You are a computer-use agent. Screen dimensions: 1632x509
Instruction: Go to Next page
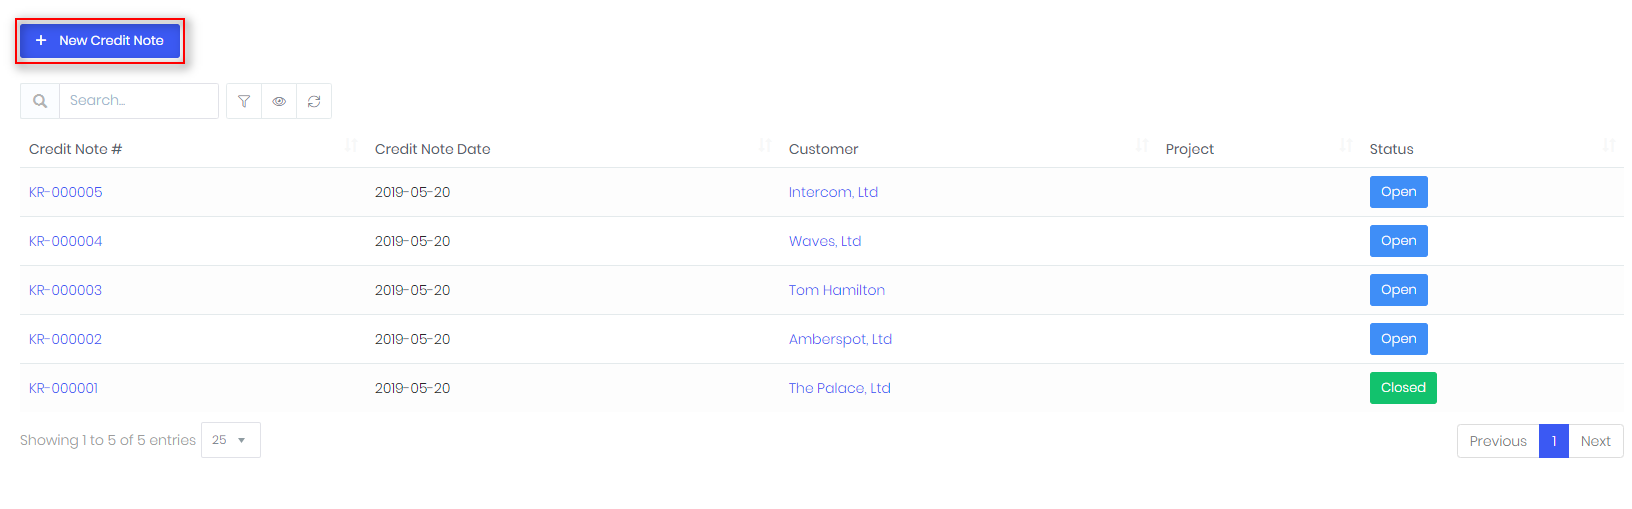[x=1596, y=441]
